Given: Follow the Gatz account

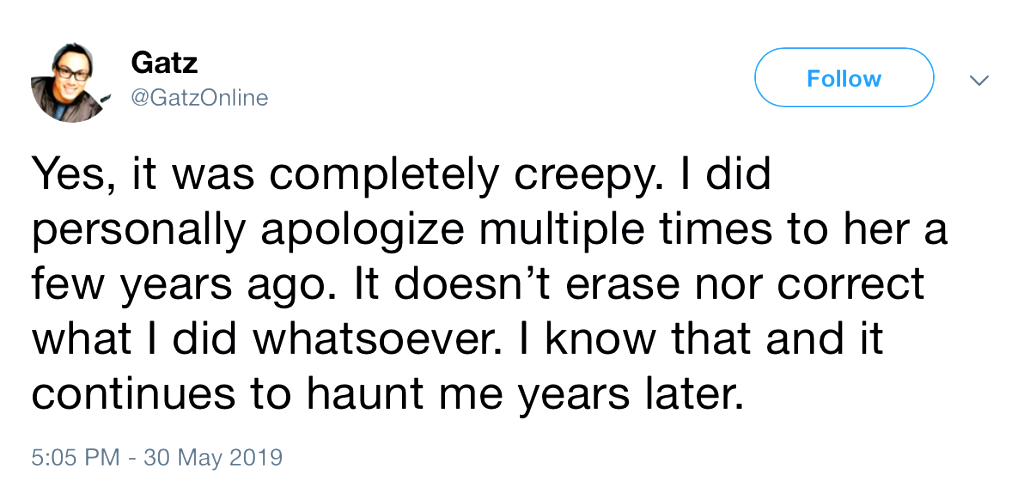Looking at the screenshot, I should pyautogui.click(x=843, y=78).
